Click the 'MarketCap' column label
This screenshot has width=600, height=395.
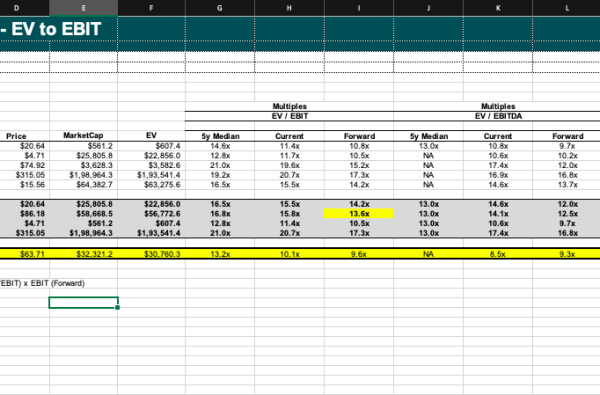click(x=83, y=135)
